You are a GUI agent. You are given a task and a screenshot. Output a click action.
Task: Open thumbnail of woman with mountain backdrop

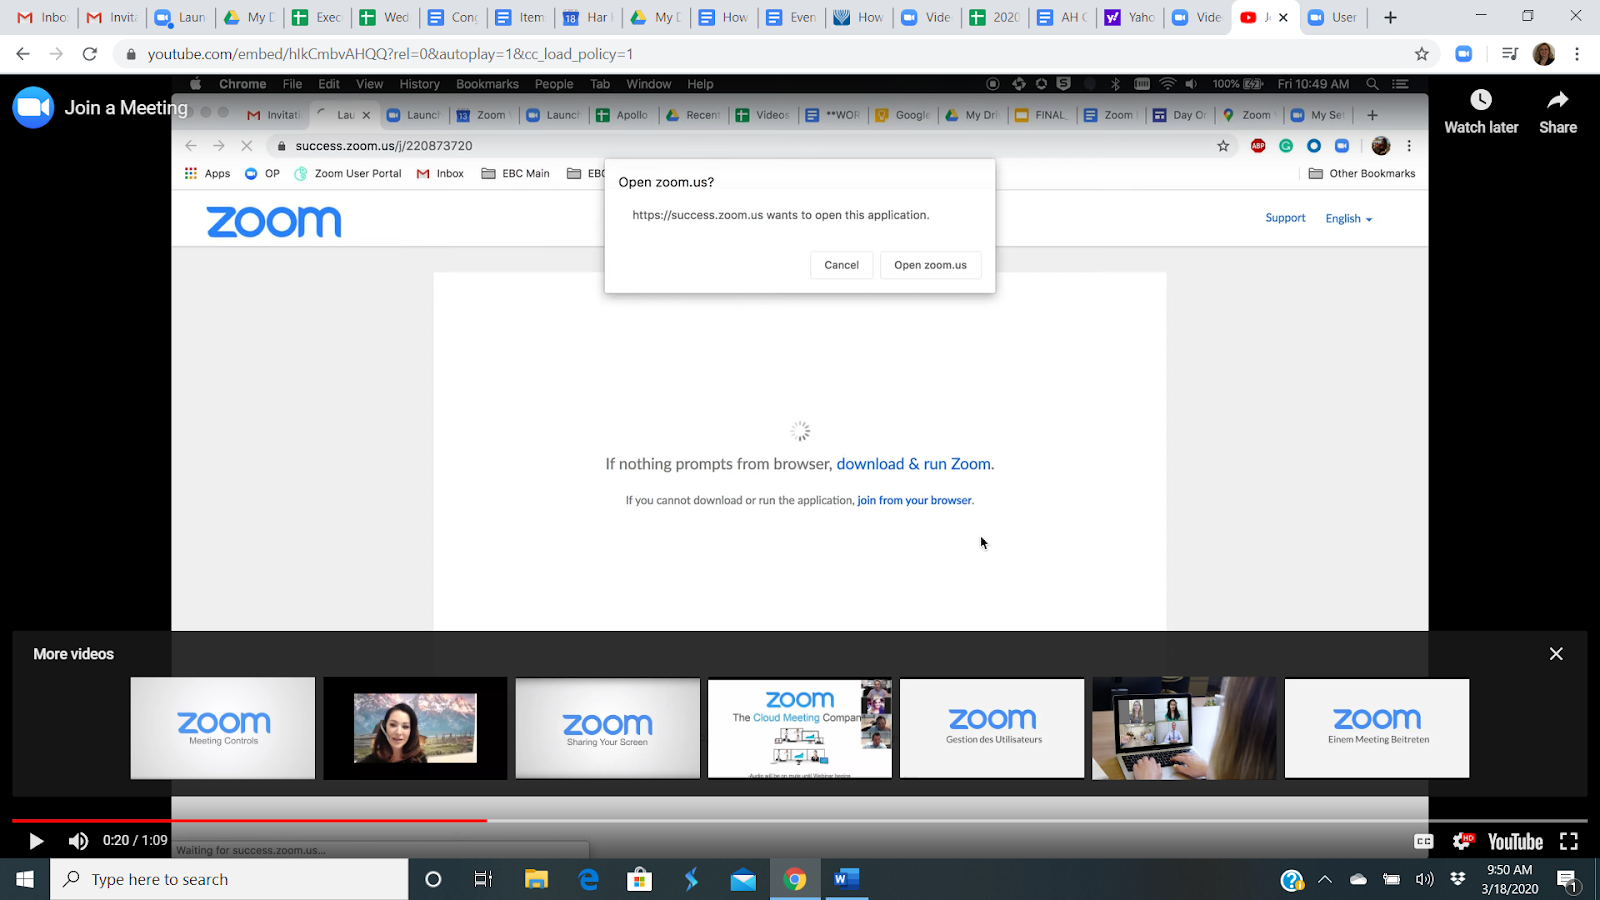[415, 728]
